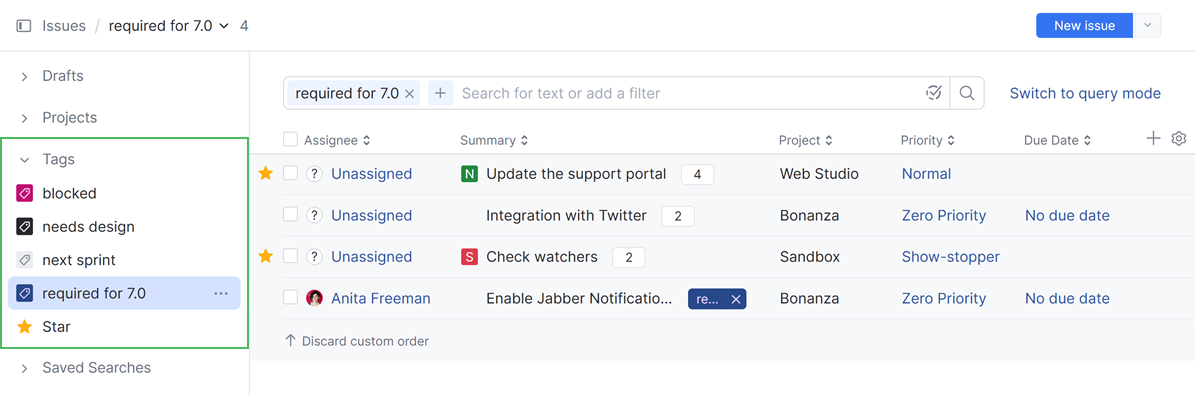1201x396 pixels.
Task: Click the plus icon to add filter
Action: pyautogui.click(x=440, y=93)
